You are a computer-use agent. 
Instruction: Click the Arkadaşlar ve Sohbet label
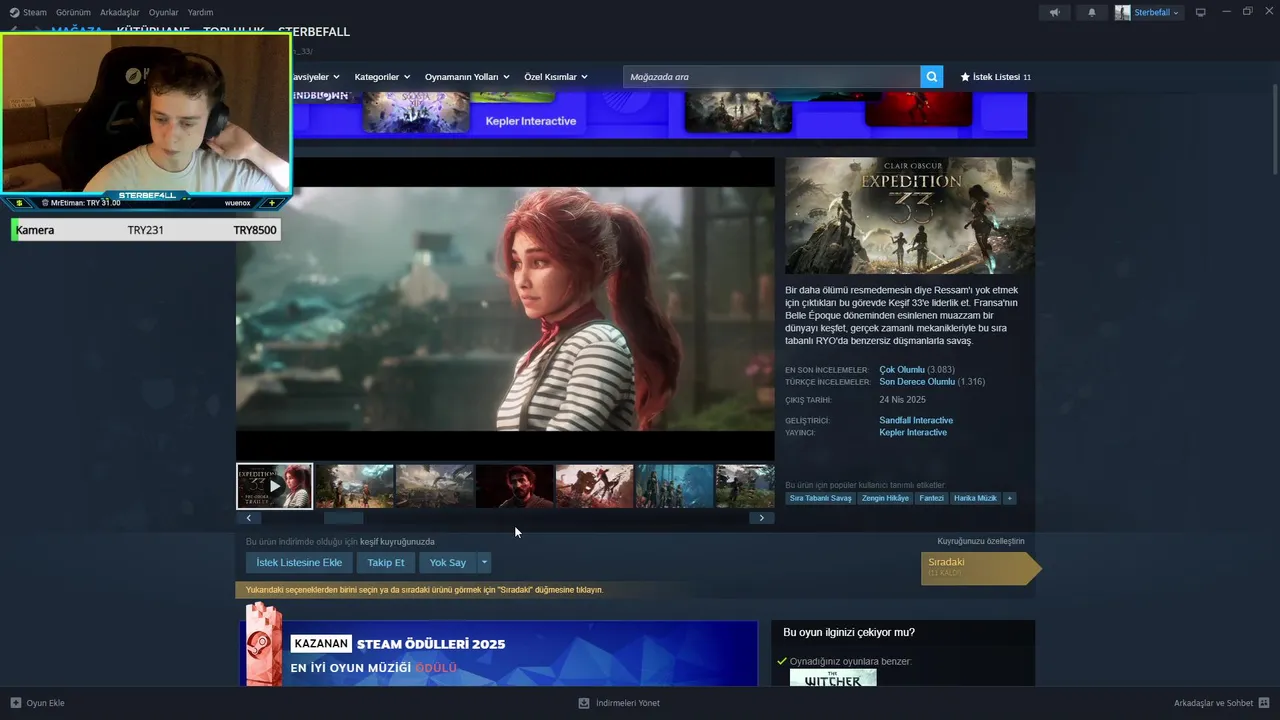1213,703
